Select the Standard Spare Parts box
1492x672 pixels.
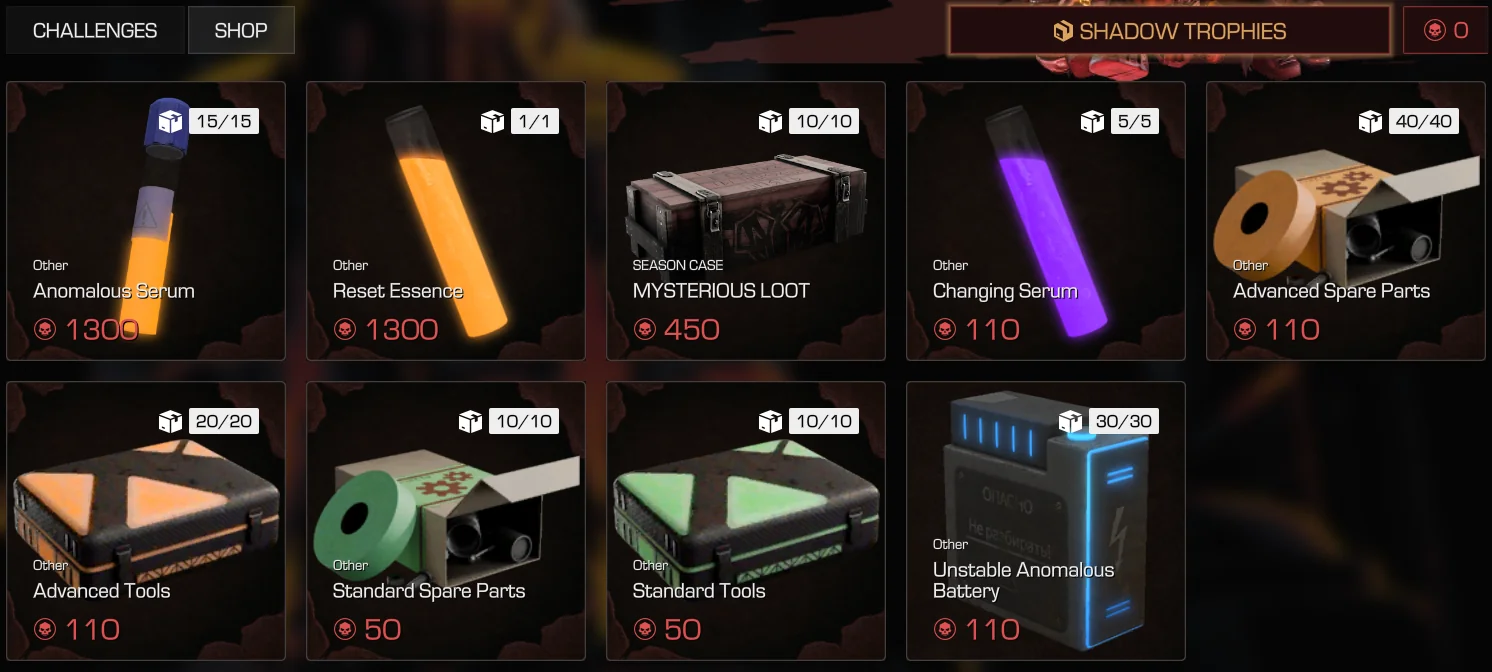pos(446,521)
